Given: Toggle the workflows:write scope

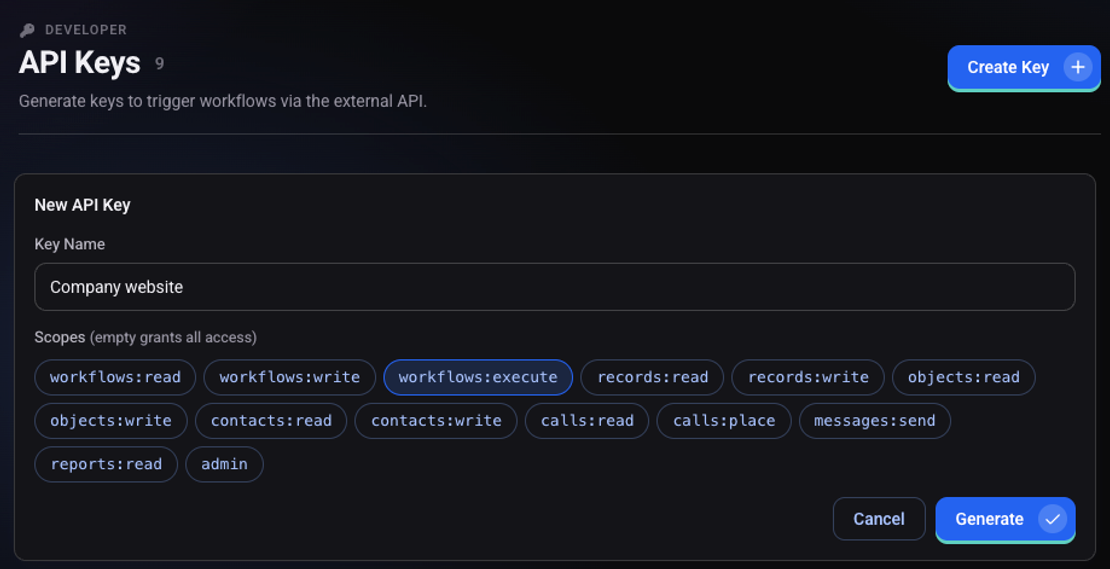Looking at the screenshot, I should 290,377.
